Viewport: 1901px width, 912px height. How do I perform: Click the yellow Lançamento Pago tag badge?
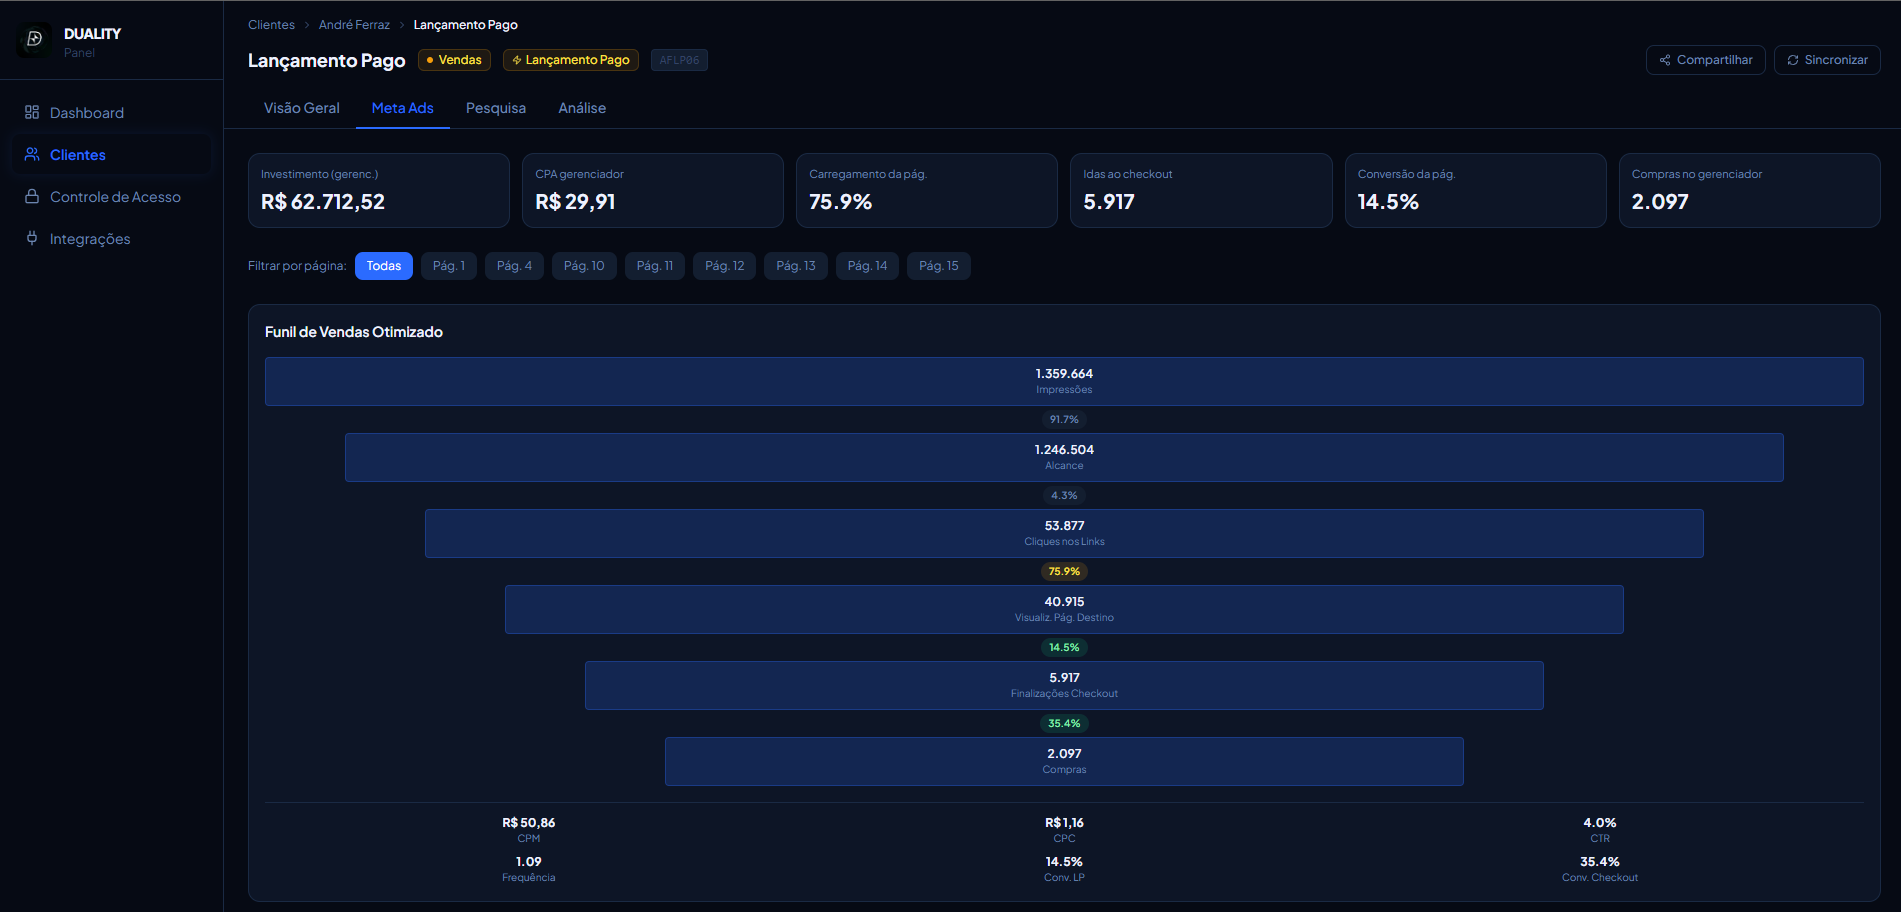[571, 60]
